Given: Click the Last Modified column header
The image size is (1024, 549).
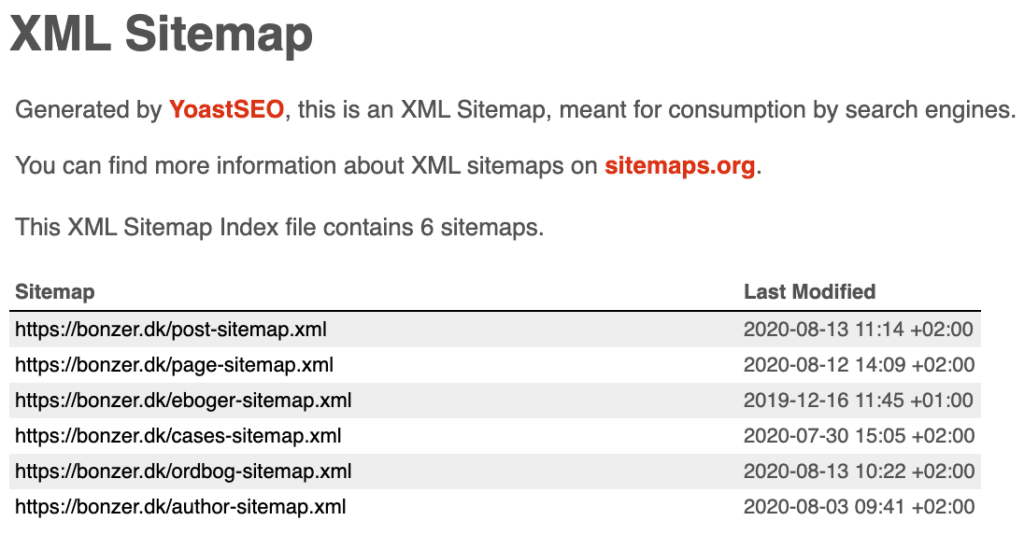Looking at the screenshot, I should coord(810,292).
